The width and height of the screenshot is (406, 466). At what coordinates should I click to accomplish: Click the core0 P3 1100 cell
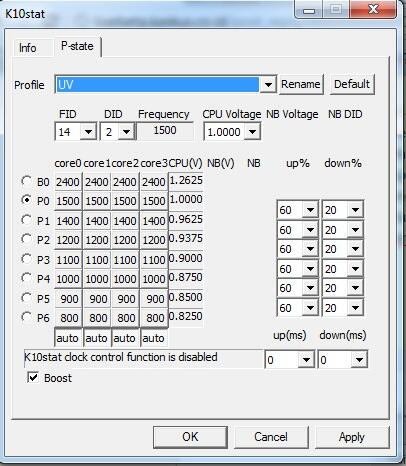[68, 259]
